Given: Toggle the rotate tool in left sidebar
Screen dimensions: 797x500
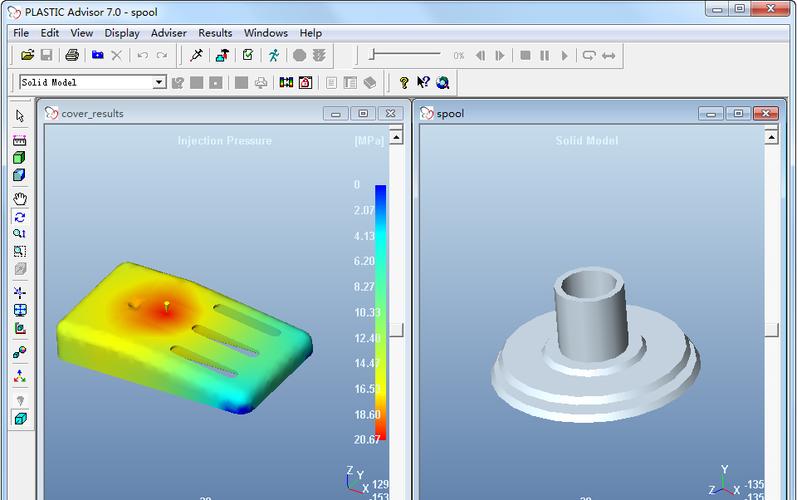Looking at the screenshot, I should click(20, 217).
